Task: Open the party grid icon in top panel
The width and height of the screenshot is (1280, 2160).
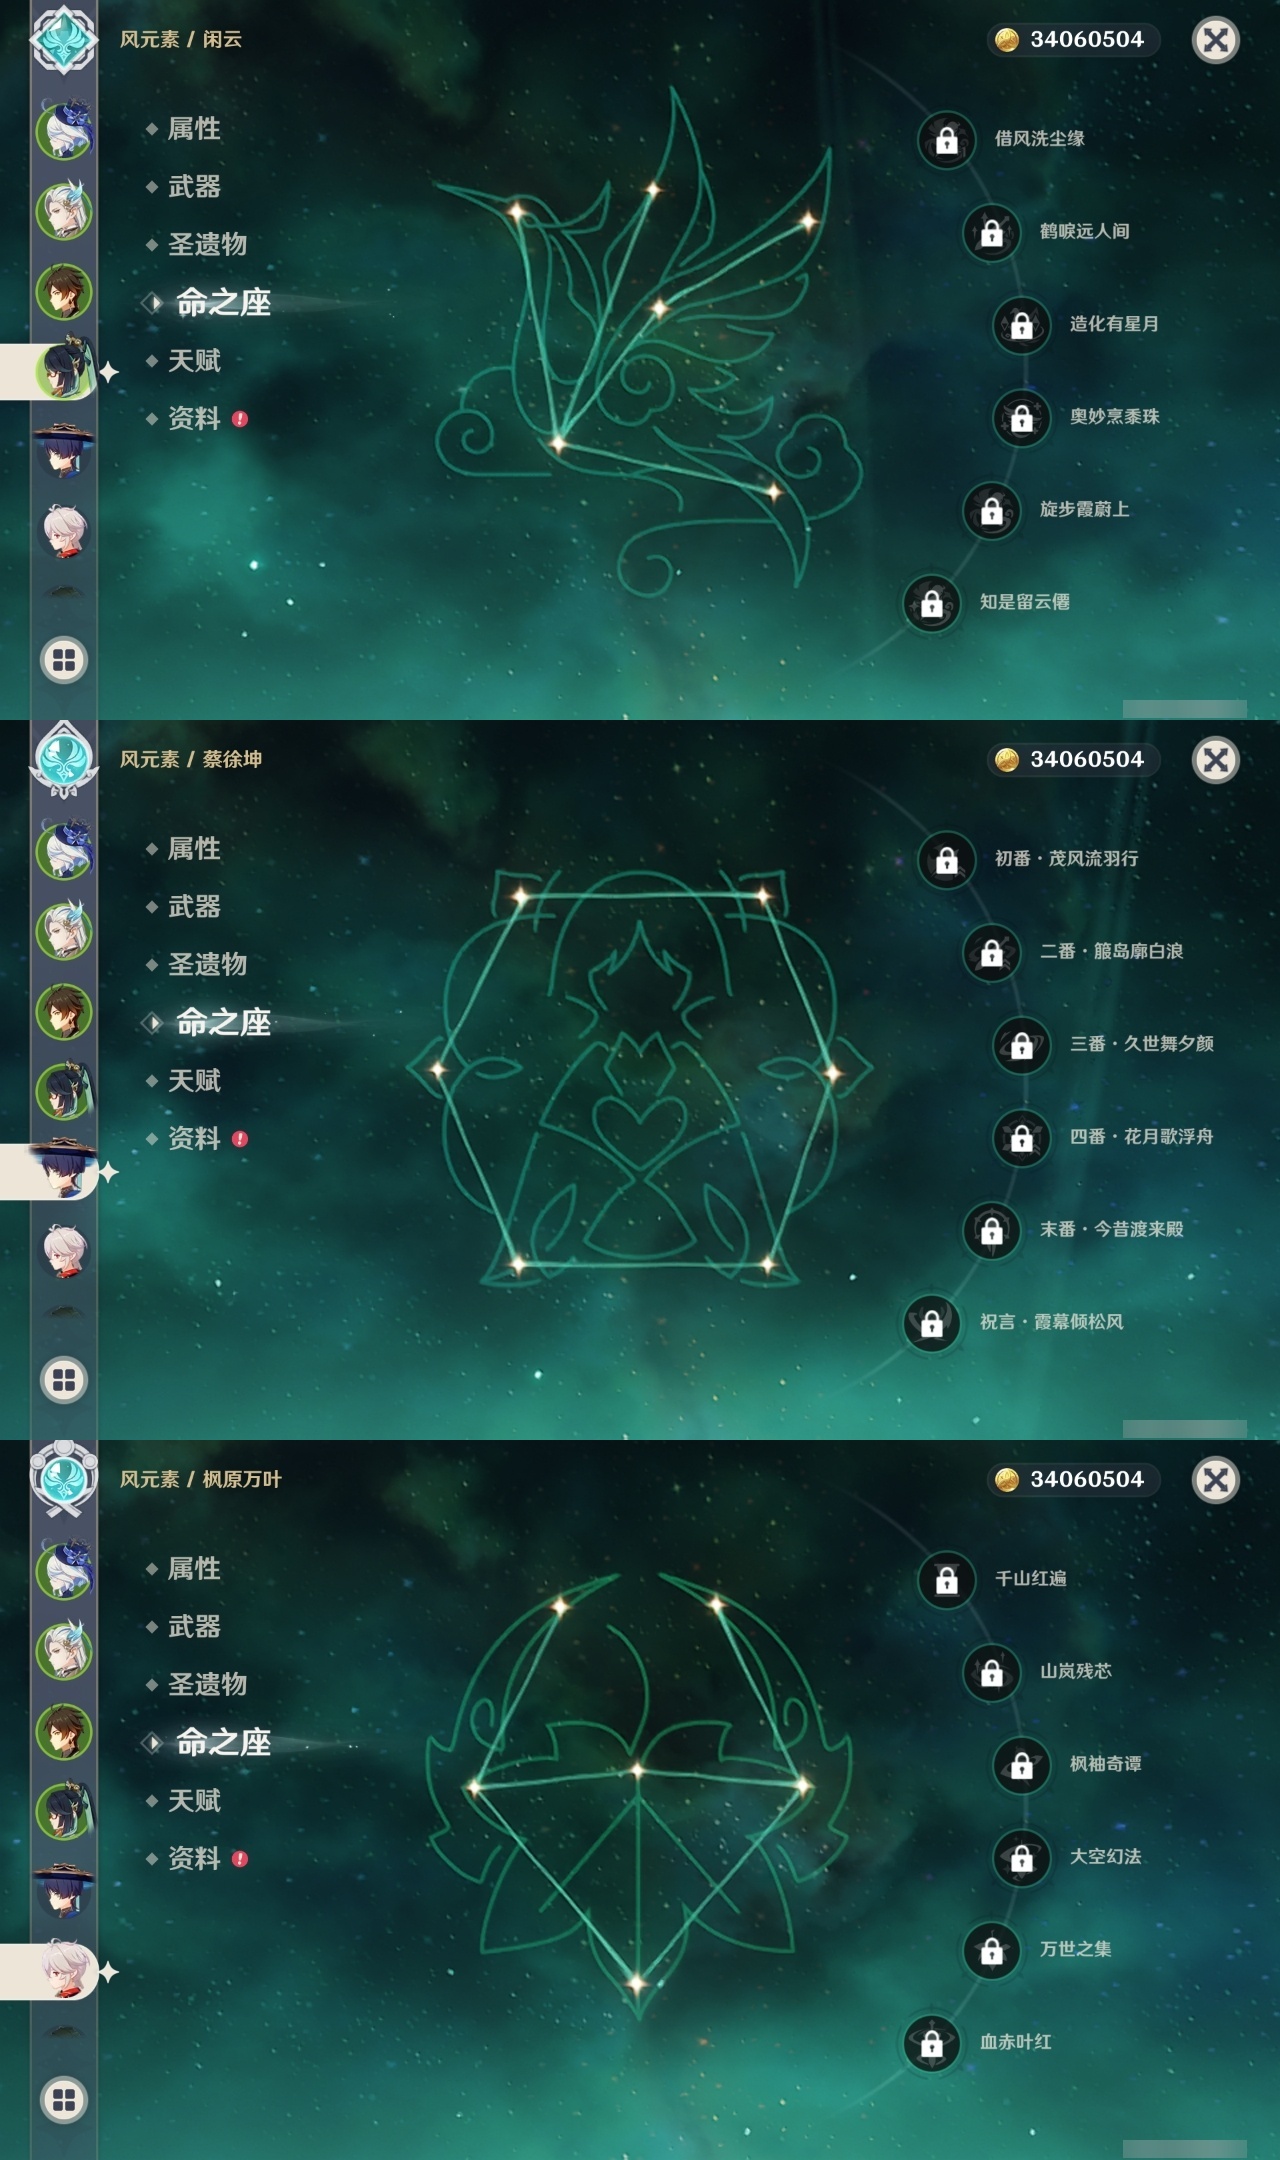Action: click(x=64, y=660)
